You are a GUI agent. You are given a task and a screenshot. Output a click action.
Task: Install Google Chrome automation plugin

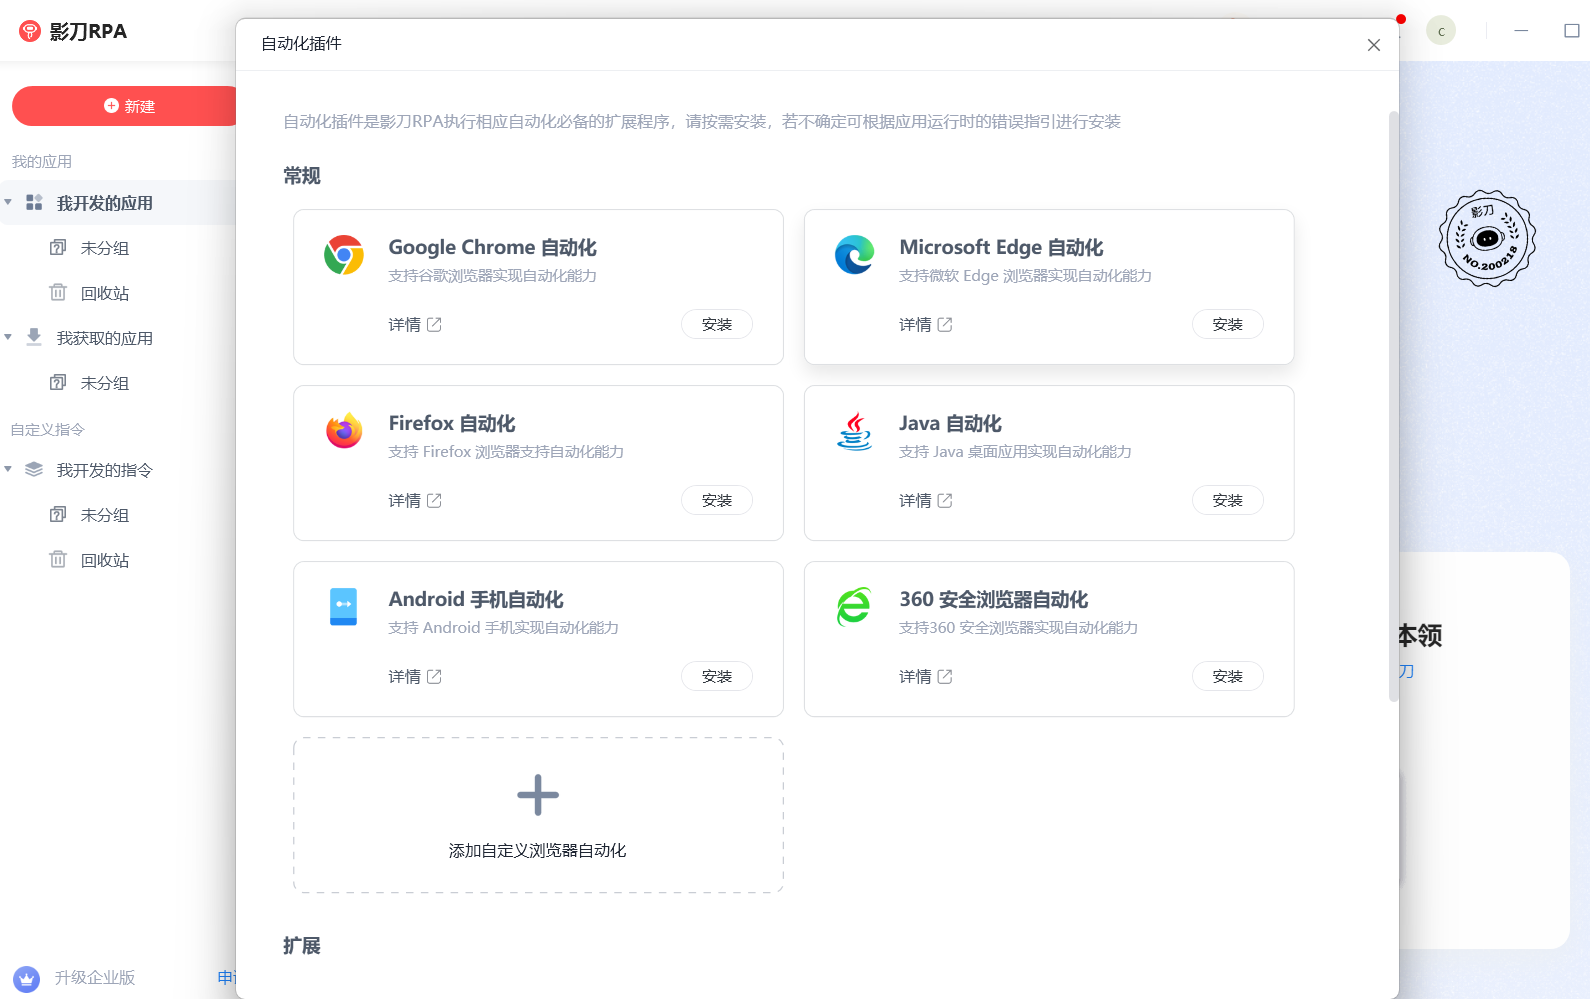[717, 324]
